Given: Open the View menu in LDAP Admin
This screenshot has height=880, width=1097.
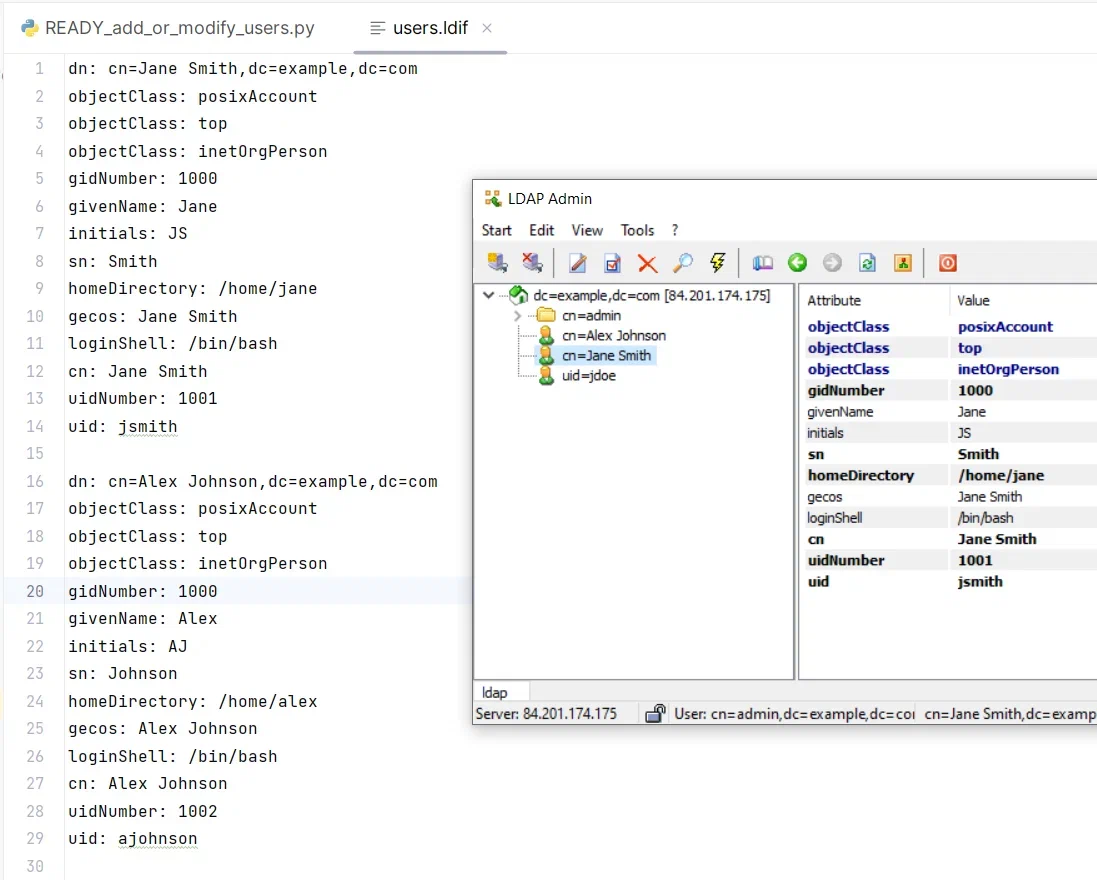Looking at the screenshot, I should tap(587, 230).
